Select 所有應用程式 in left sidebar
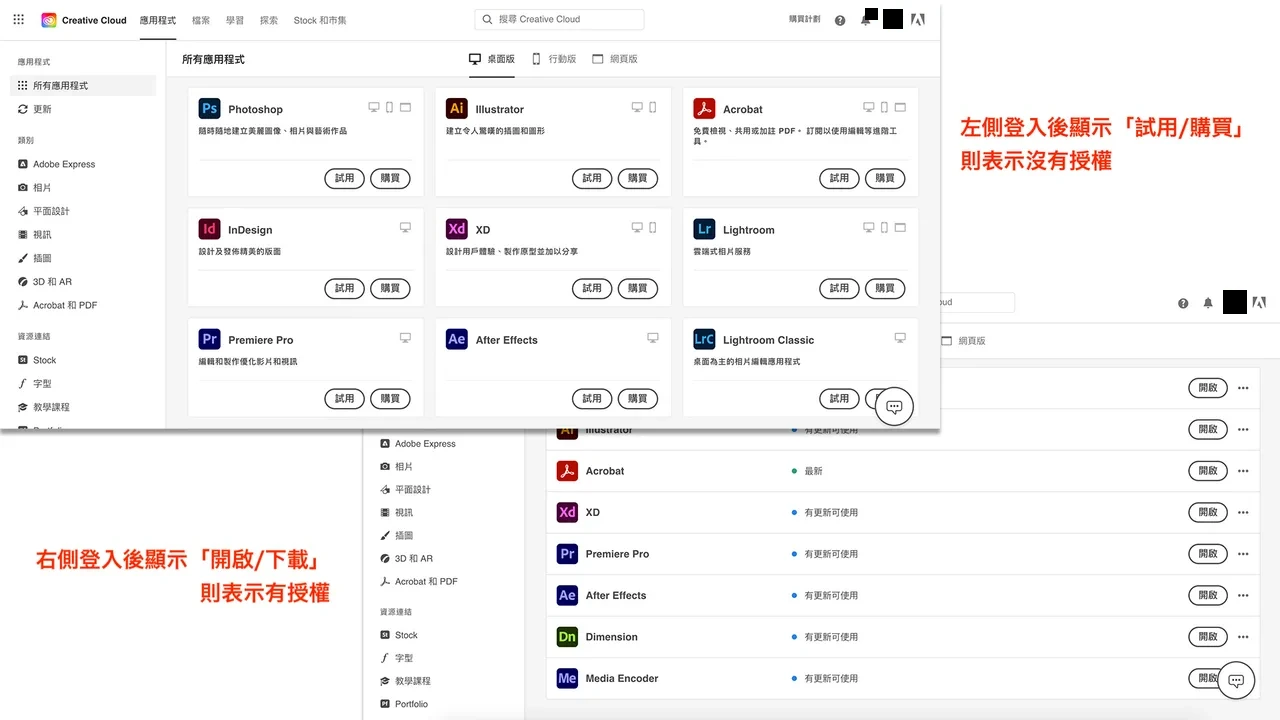Viewport: 1280px width, 720px height. click(83, 85)
